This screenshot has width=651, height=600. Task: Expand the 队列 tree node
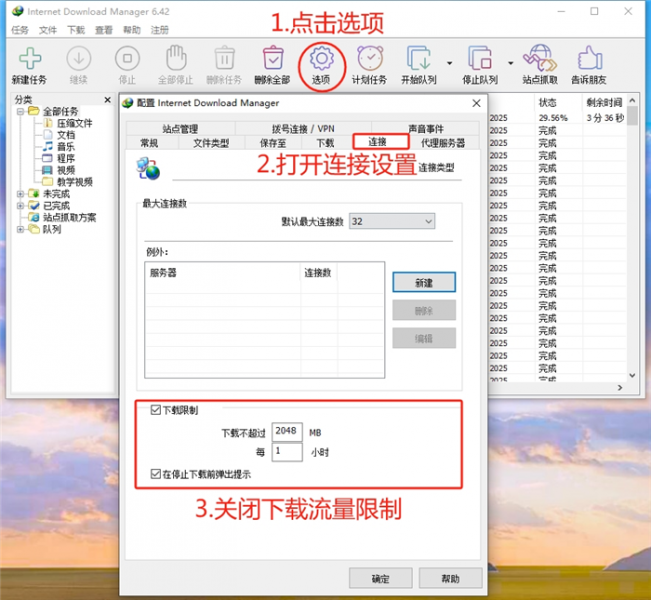tap(20, 229)
